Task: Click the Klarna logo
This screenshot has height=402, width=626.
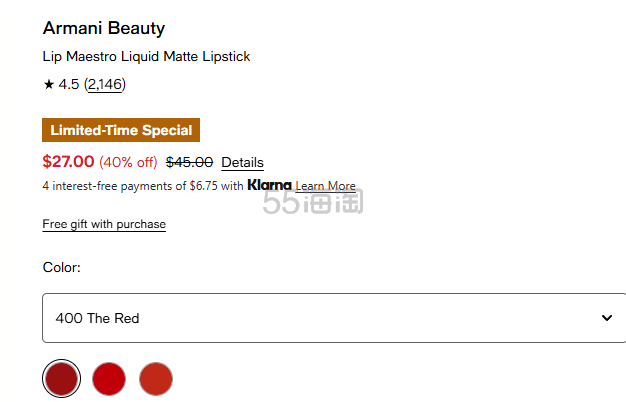Action: 269,185
